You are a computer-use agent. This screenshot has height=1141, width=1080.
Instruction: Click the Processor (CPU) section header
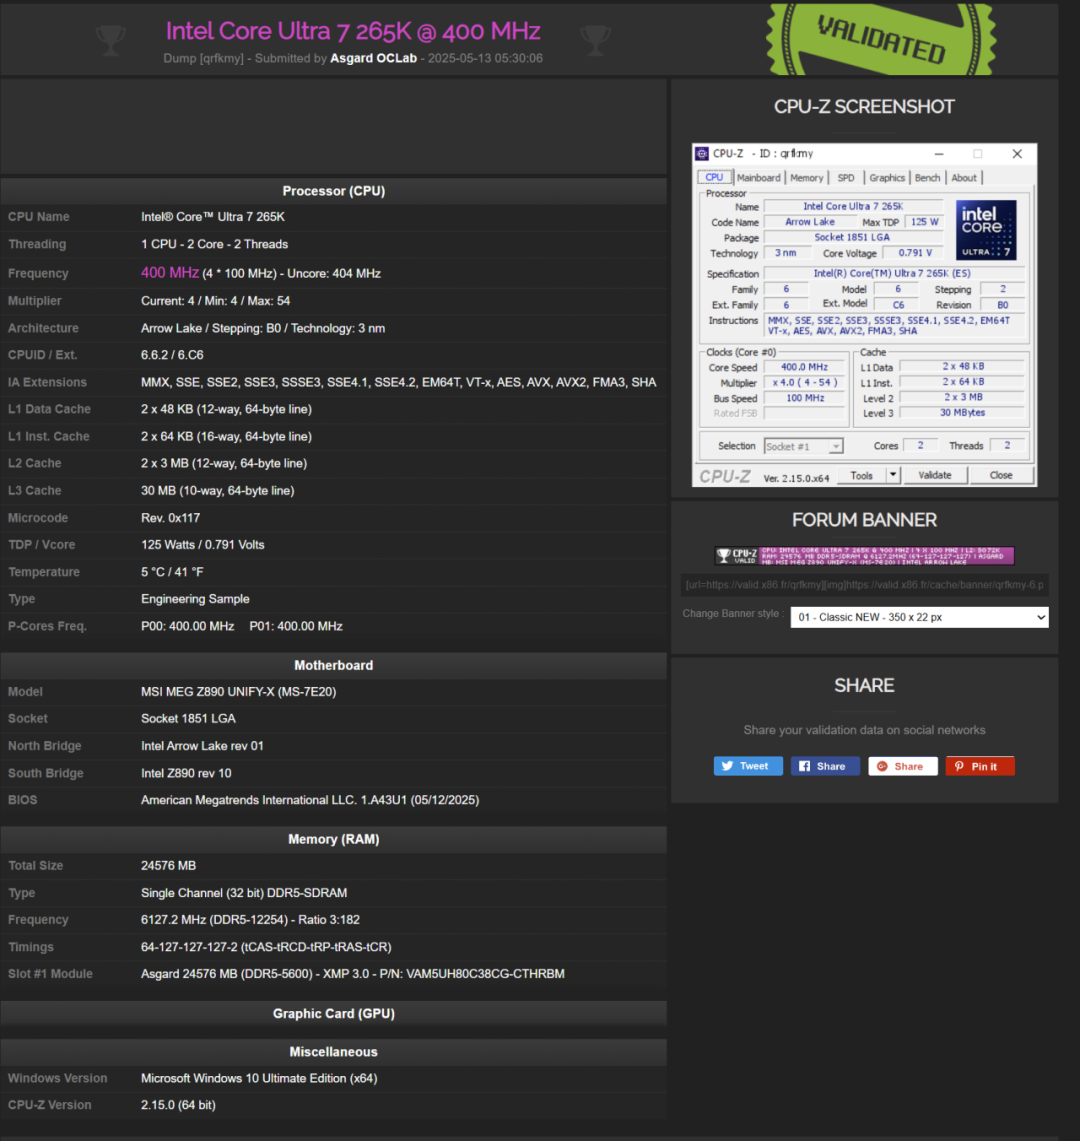(333, 191)
